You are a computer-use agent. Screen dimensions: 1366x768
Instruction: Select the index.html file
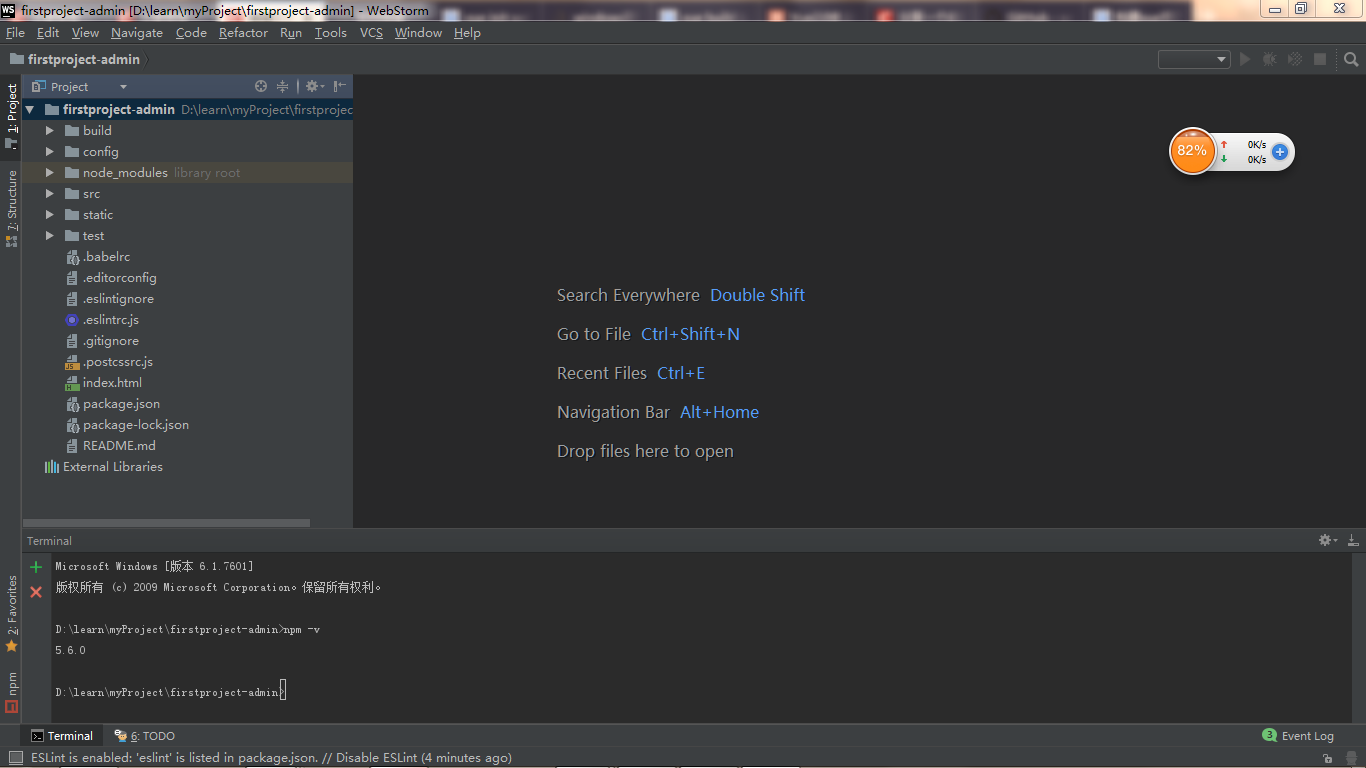(103, 383)
